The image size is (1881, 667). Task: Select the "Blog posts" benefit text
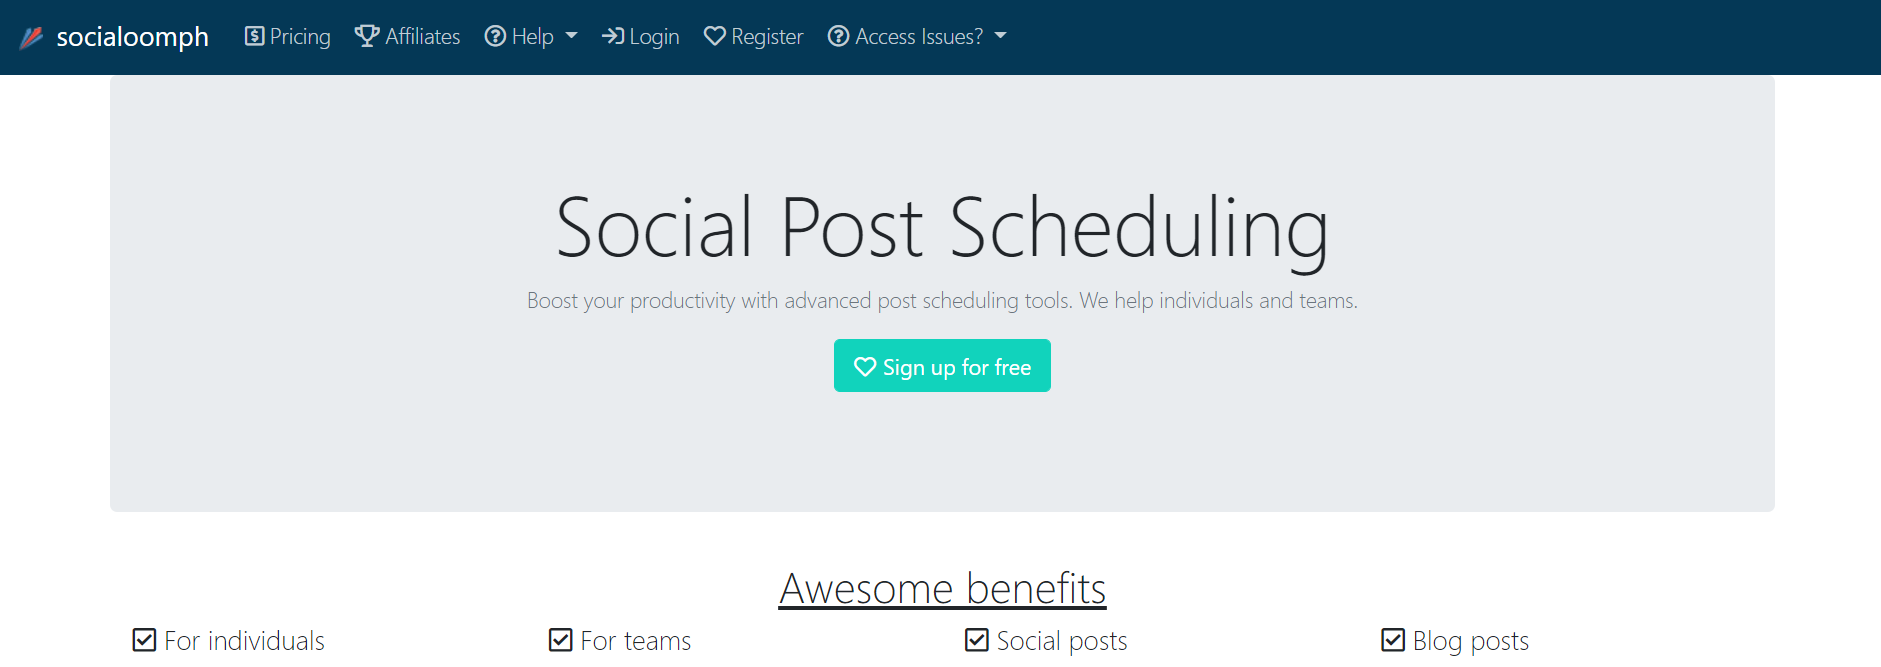[x=1471, y=641]
